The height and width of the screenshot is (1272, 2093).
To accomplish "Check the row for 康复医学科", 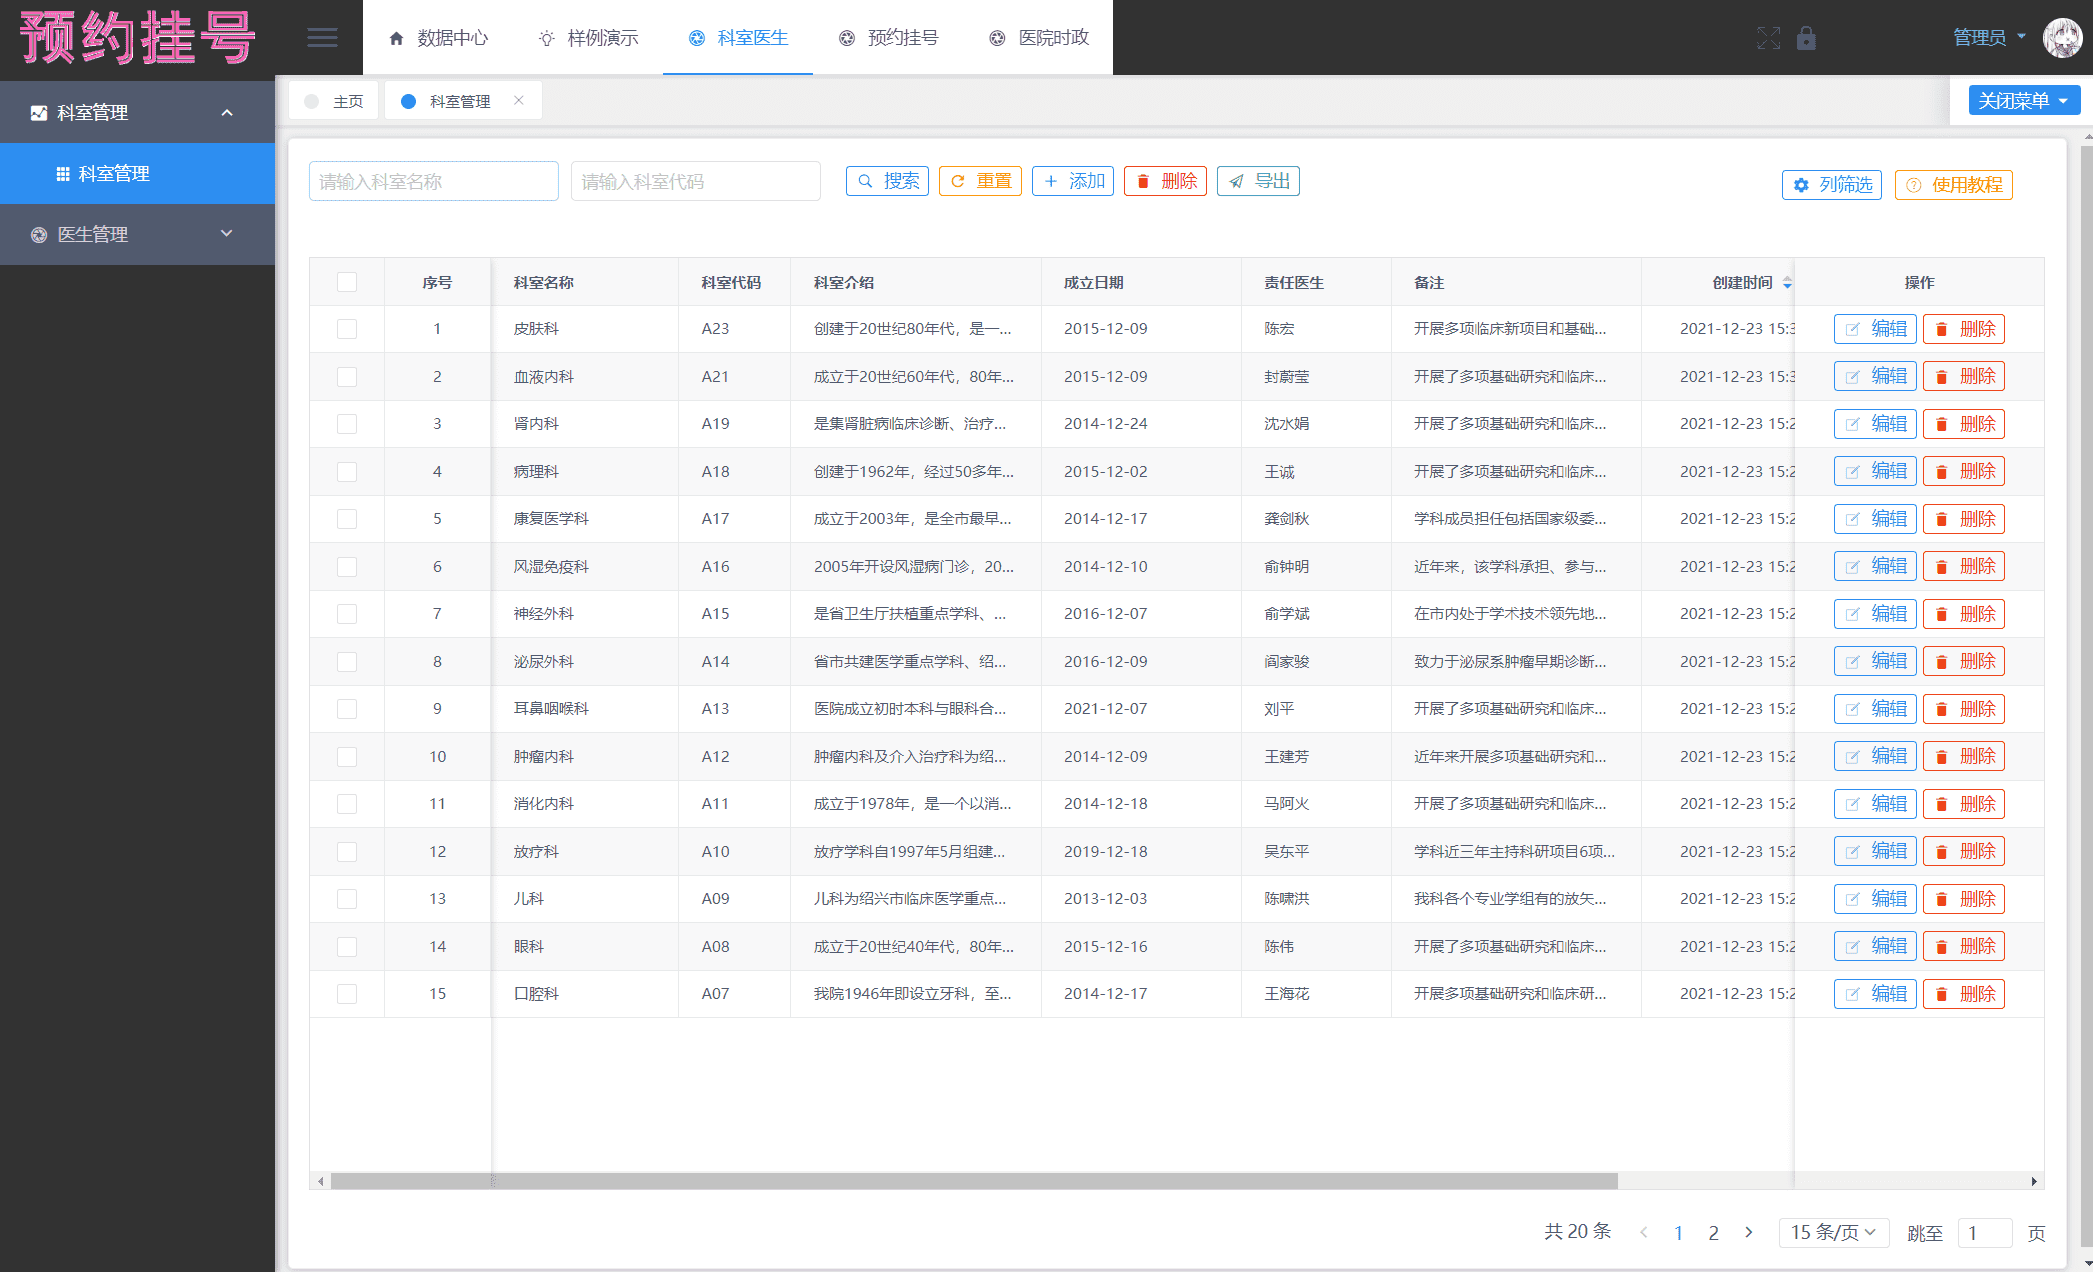I will point(347,519).
